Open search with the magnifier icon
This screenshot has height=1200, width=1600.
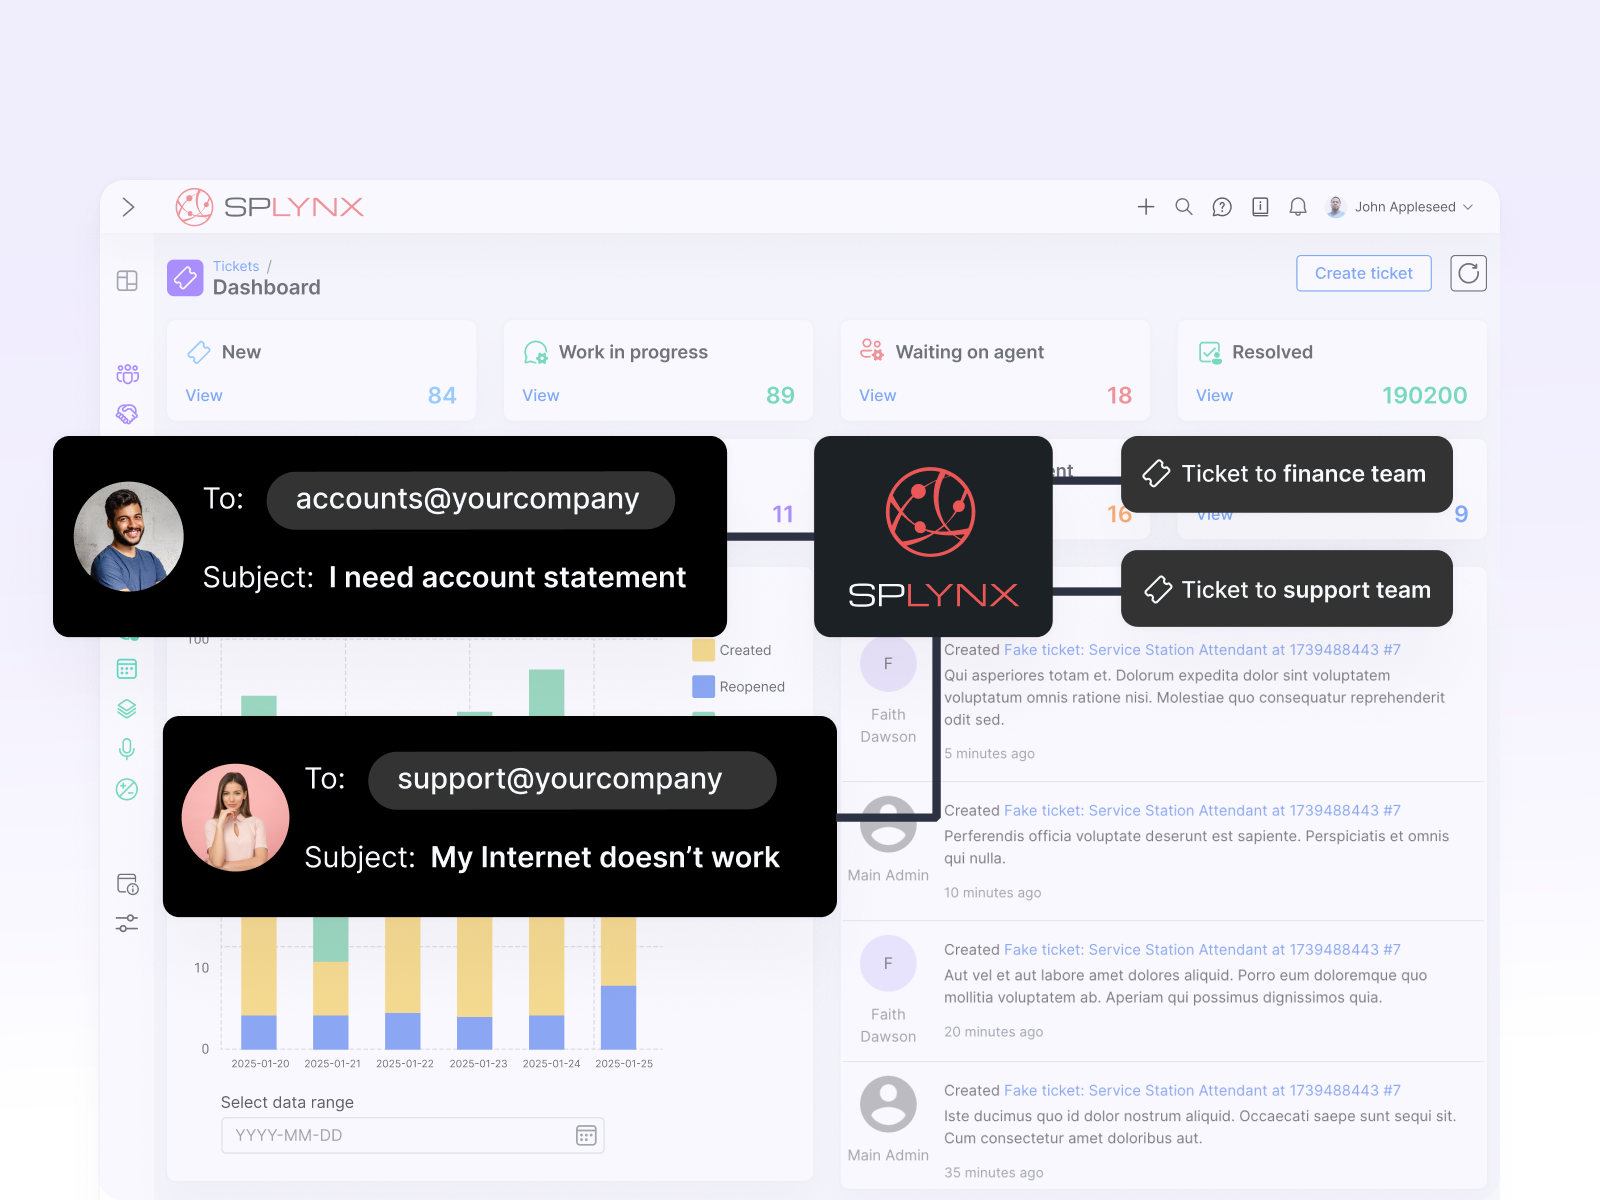[1184, 207]
